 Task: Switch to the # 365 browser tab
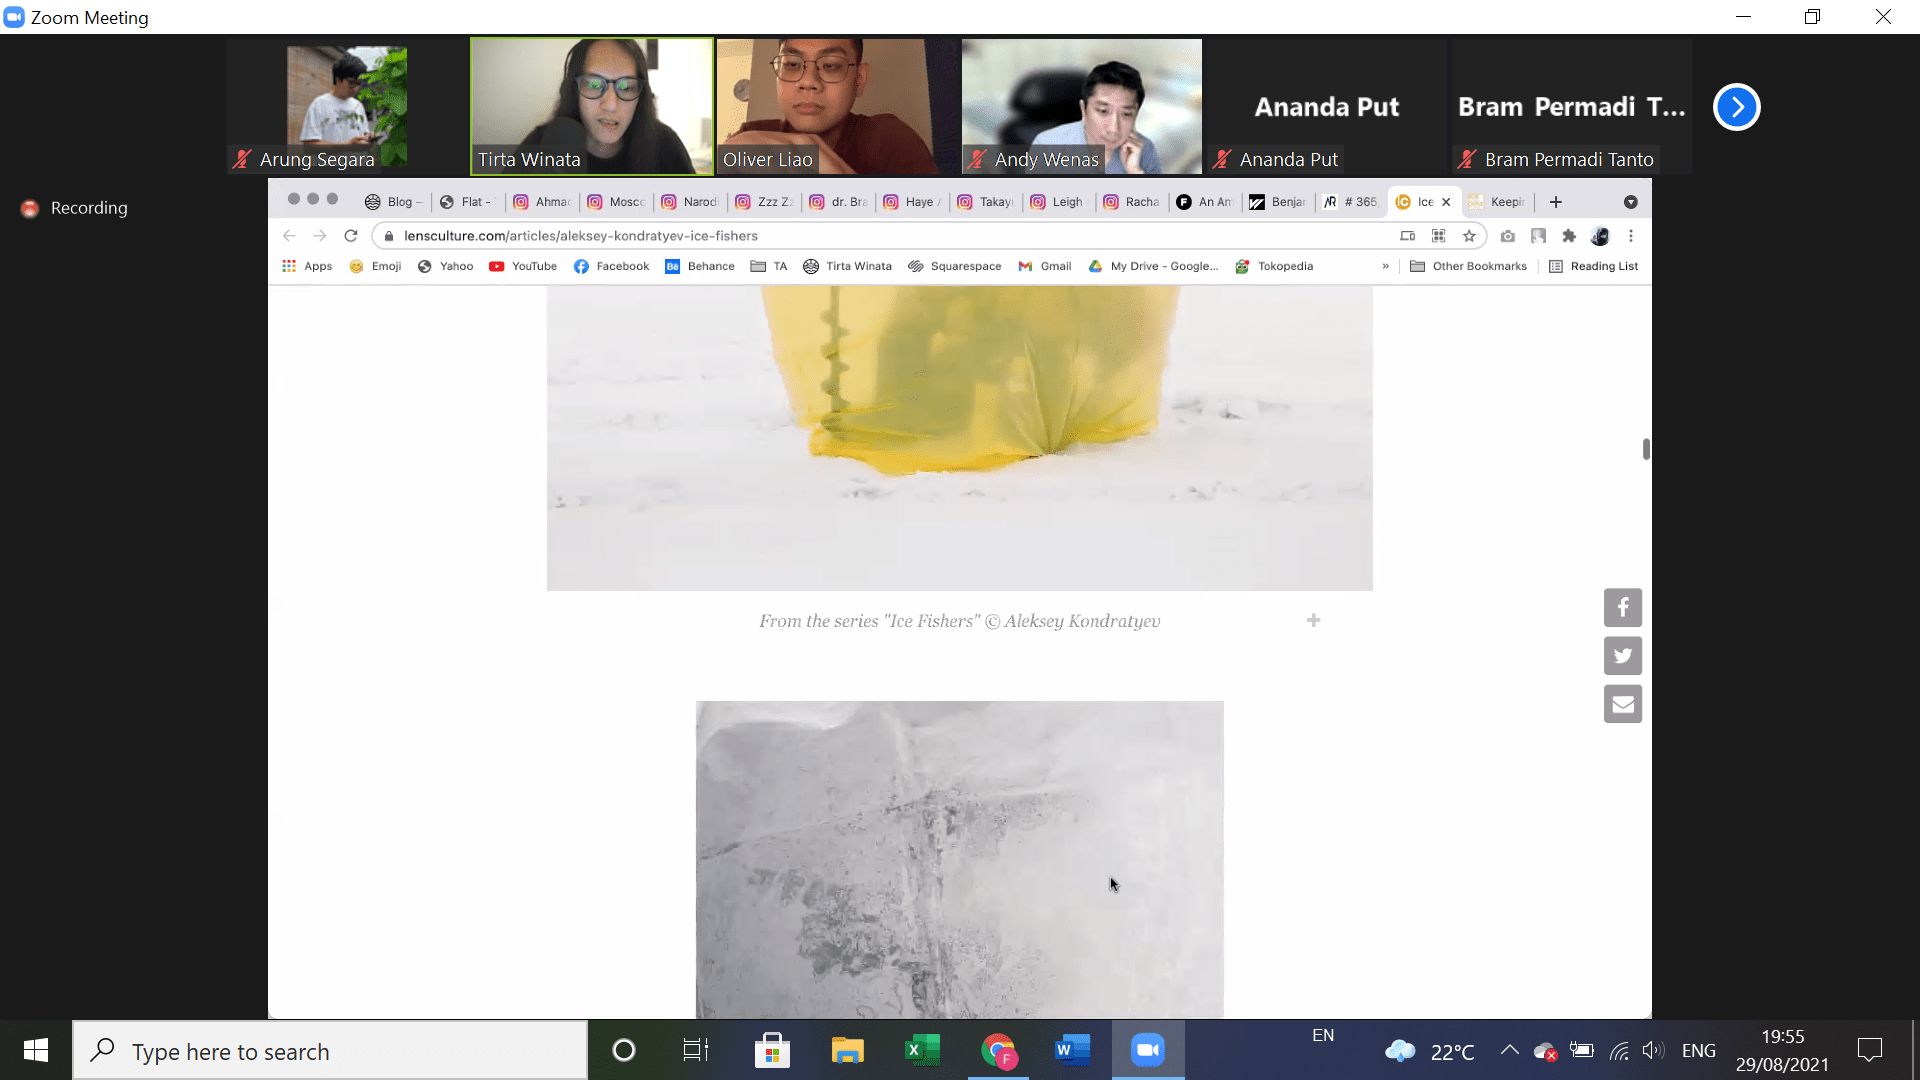(1351, 202)
